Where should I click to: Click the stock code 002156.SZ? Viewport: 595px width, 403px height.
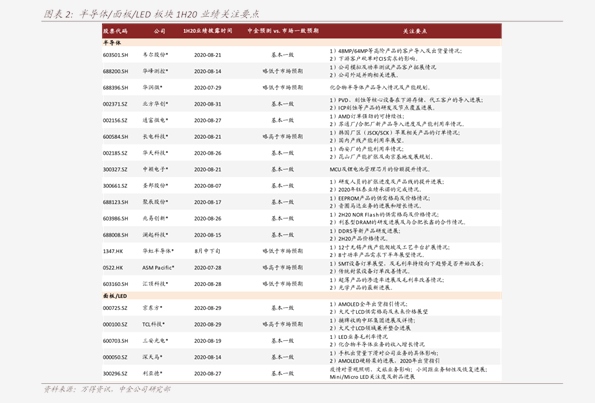[x=115, y=120]
